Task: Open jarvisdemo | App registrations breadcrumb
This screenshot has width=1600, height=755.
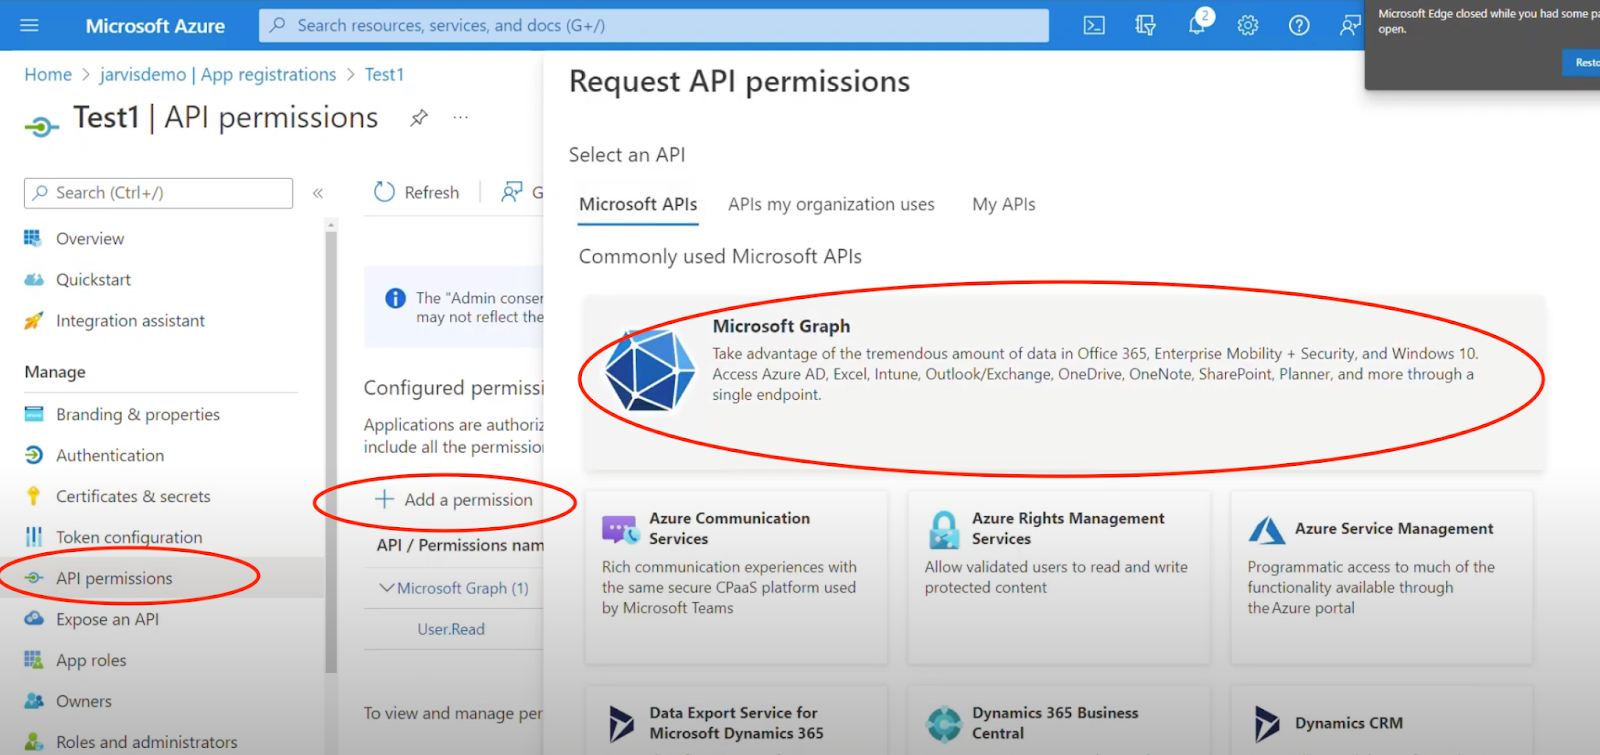Action: pos(218,75)
